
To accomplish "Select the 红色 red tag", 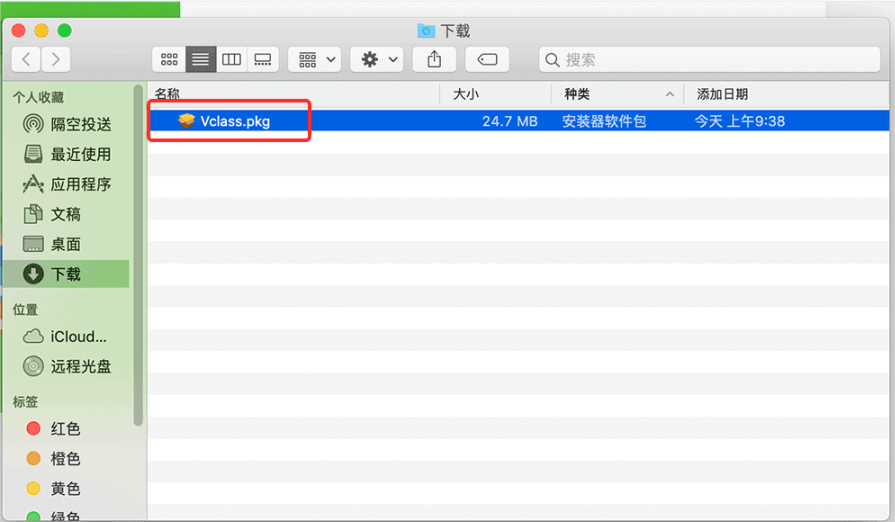I will click(x=65, y=429).
